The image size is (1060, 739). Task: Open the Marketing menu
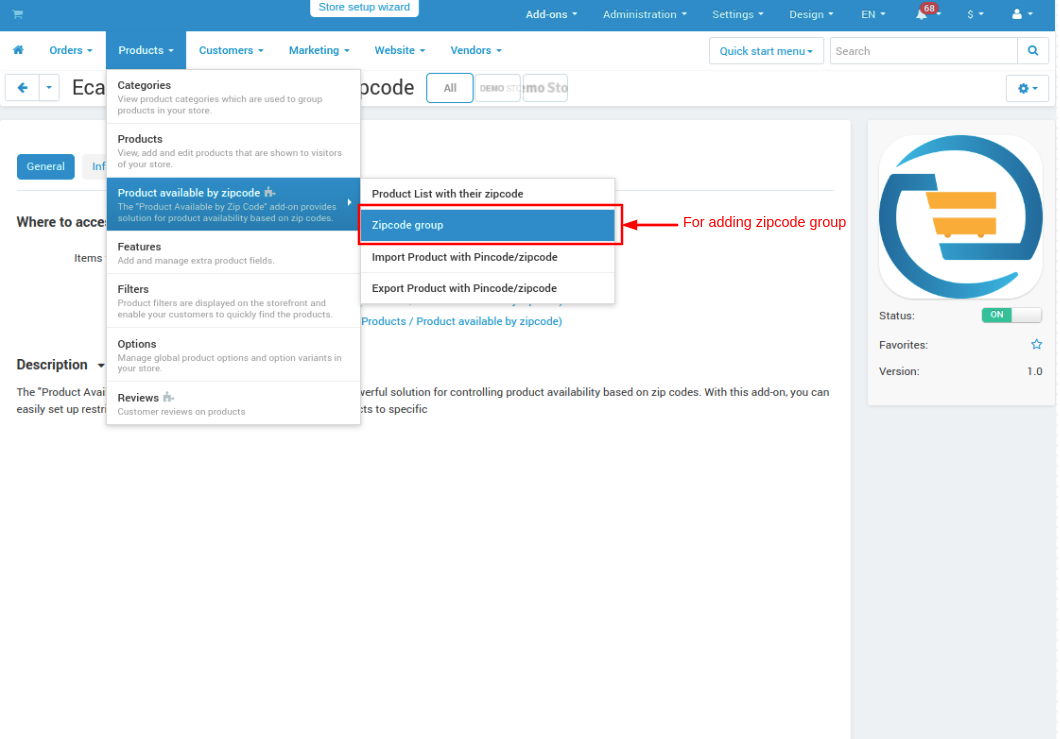(x=318, y=50)
